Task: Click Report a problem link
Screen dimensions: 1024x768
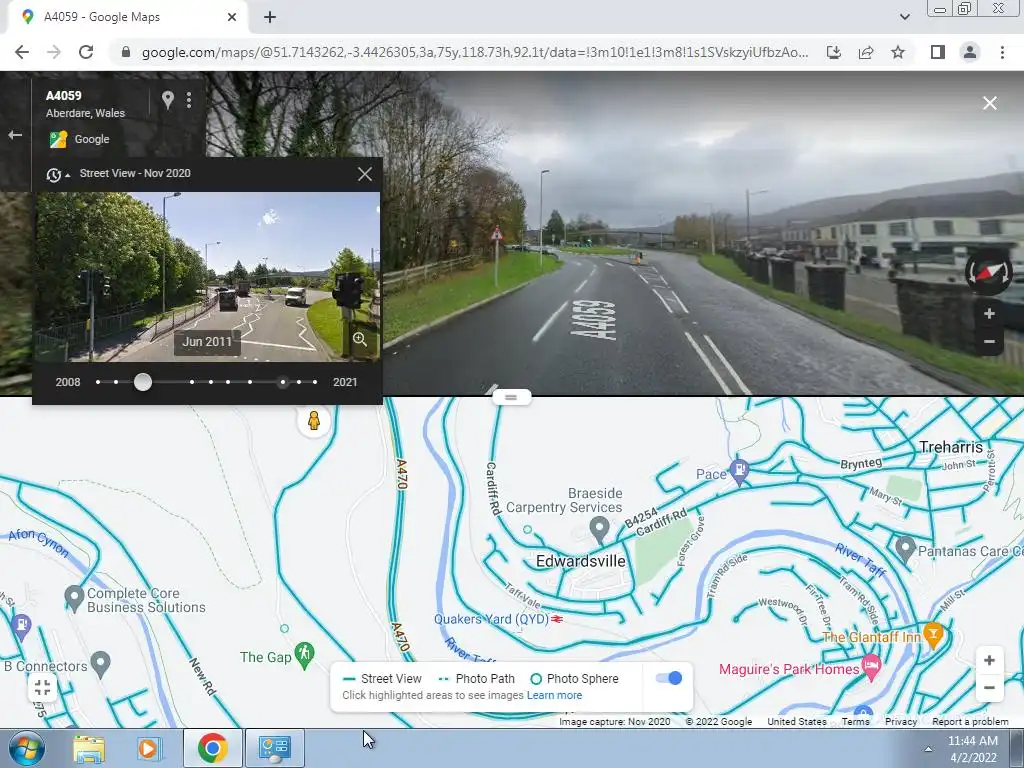Action: tap(970, 722)
